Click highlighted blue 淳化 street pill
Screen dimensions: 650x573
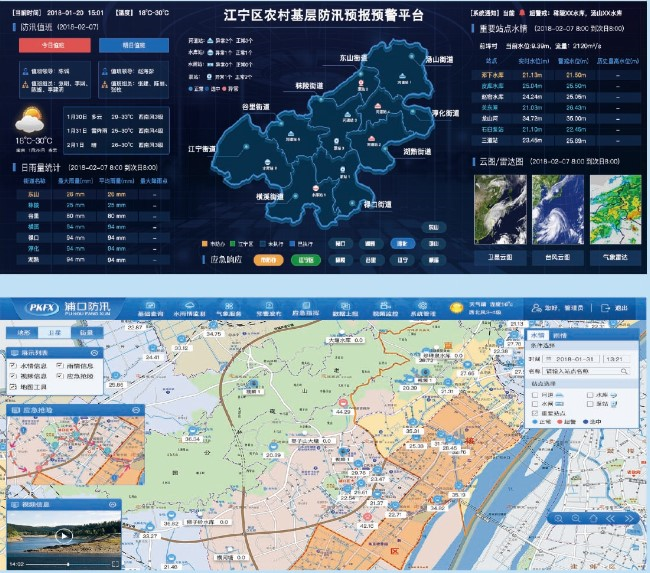click(x=403, y=243)
